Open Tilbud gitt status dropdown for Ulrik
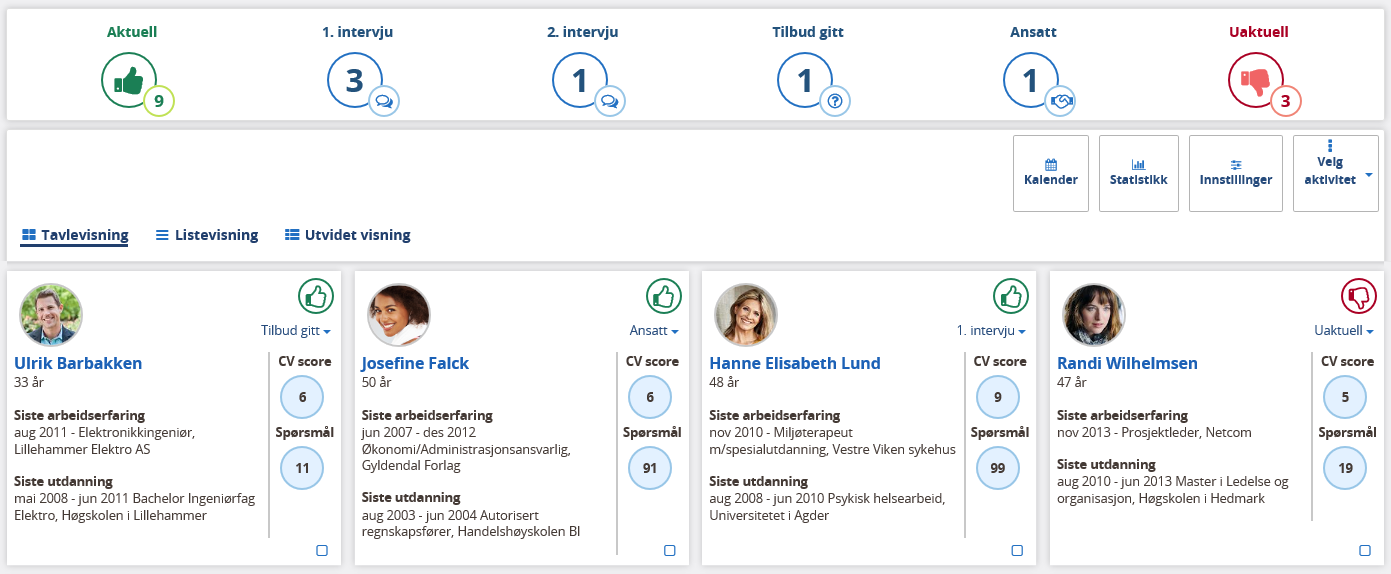Screen dimensions: 1391x574 point(296,331)
